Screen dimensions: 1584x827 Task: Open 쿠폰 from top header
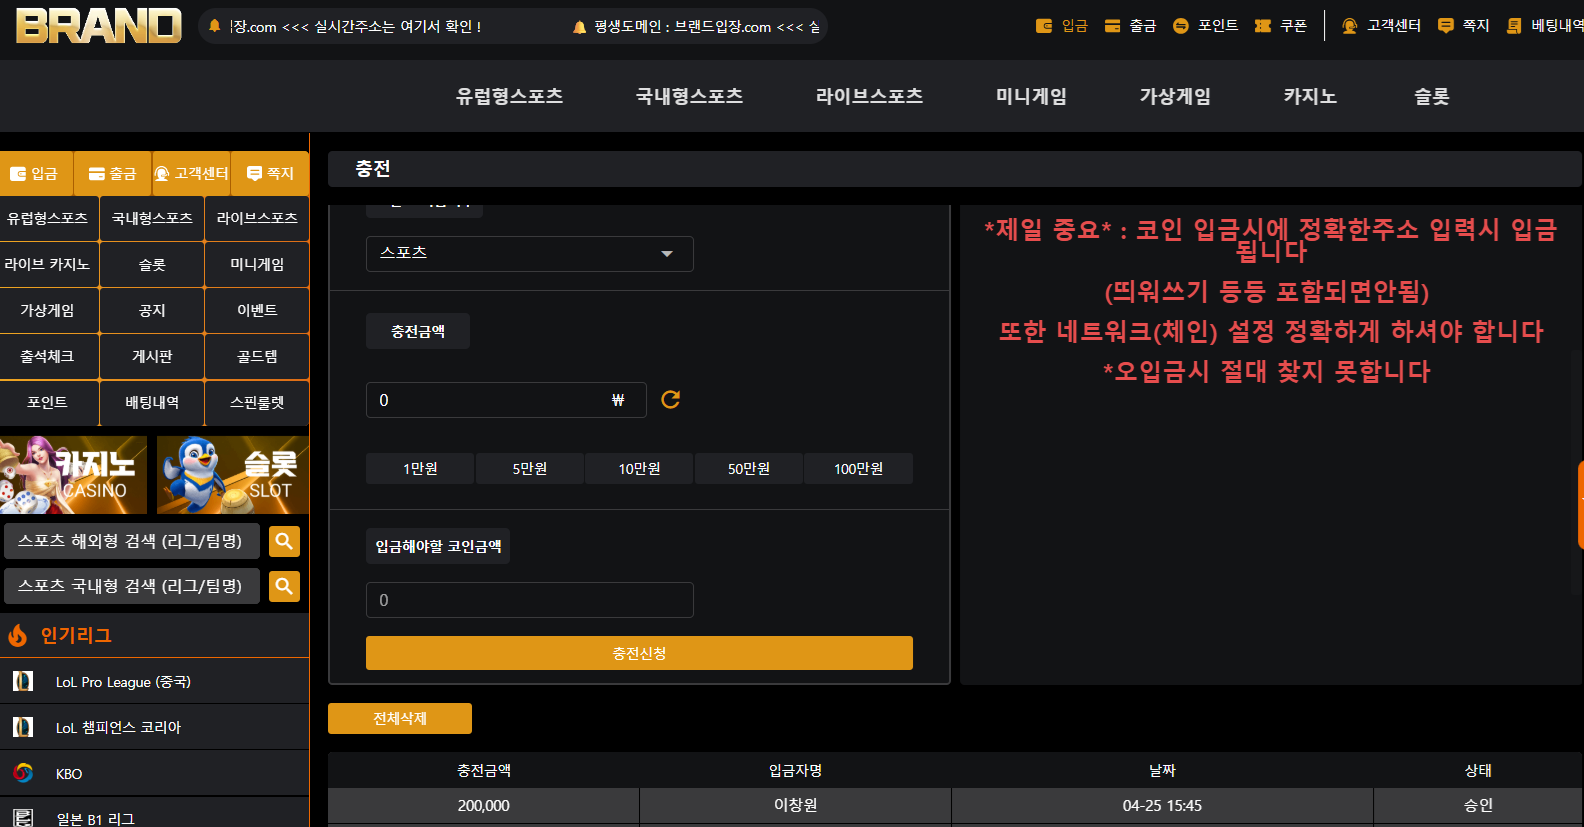pyautogui.click(x=1281, y=26)
